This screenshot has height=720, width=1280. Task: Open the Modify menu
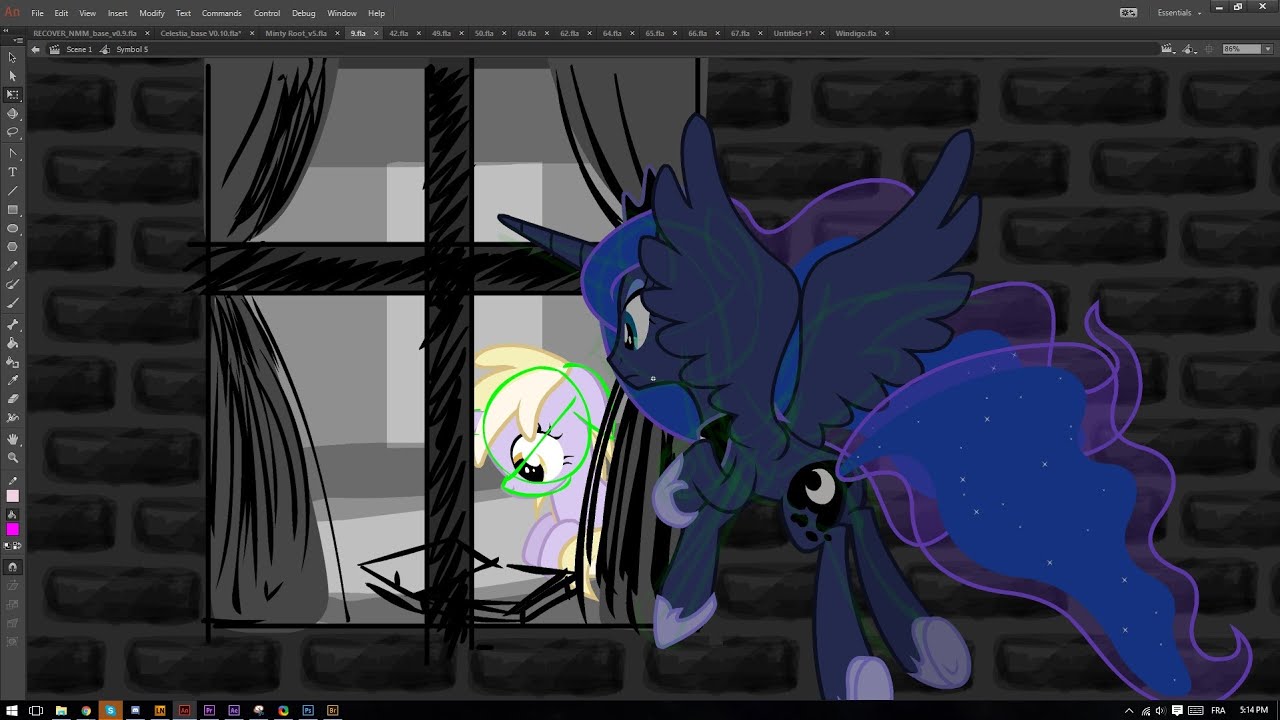pyautogui.click(x=152, y=13)
